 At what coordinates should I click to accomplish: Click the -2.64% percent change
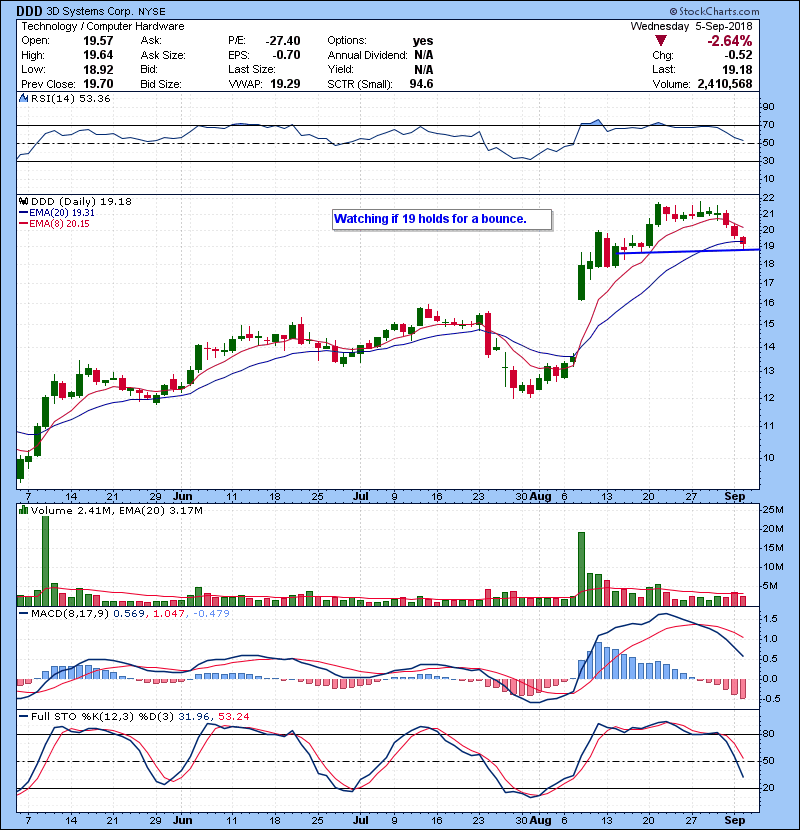click(x=730, y=41)
